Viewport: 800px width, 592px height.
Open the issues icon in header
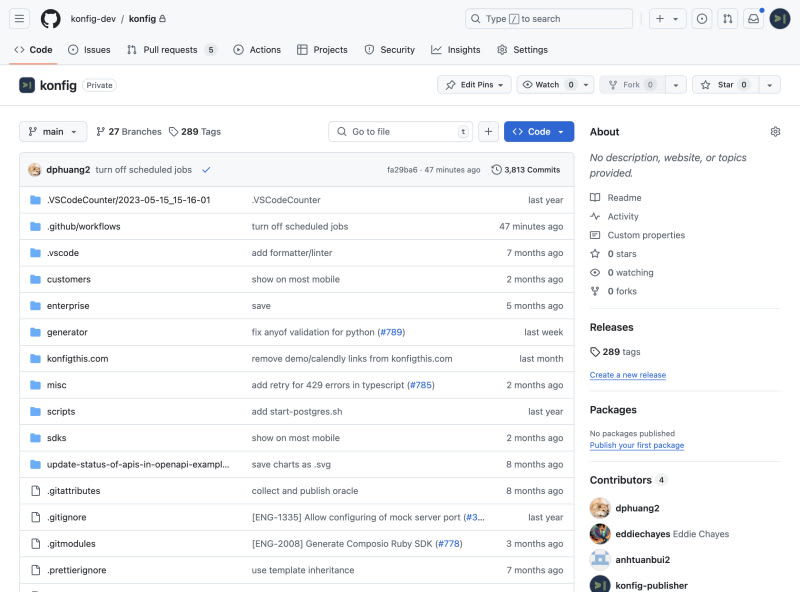click(702, 18)
